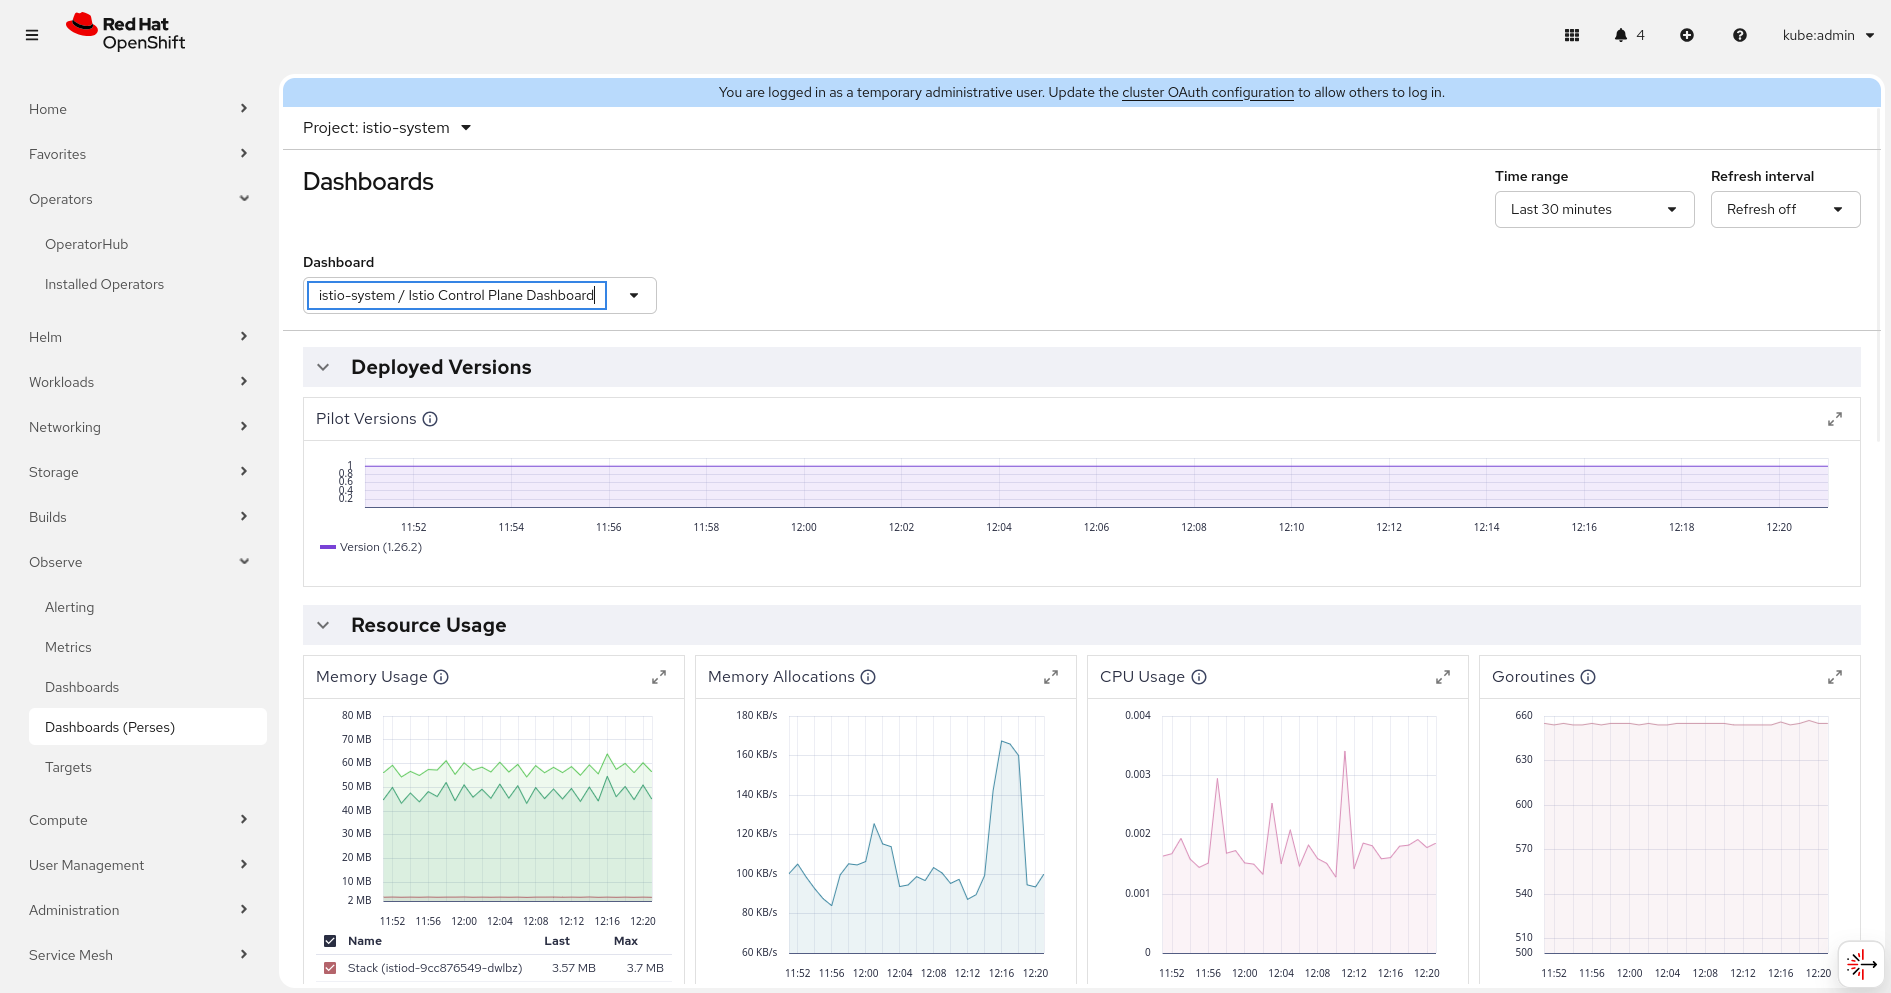This screenshot has height=993, width=1891.
Task: Toggle the Stack istiod series checkbox
Action: (x=330, y=968)
